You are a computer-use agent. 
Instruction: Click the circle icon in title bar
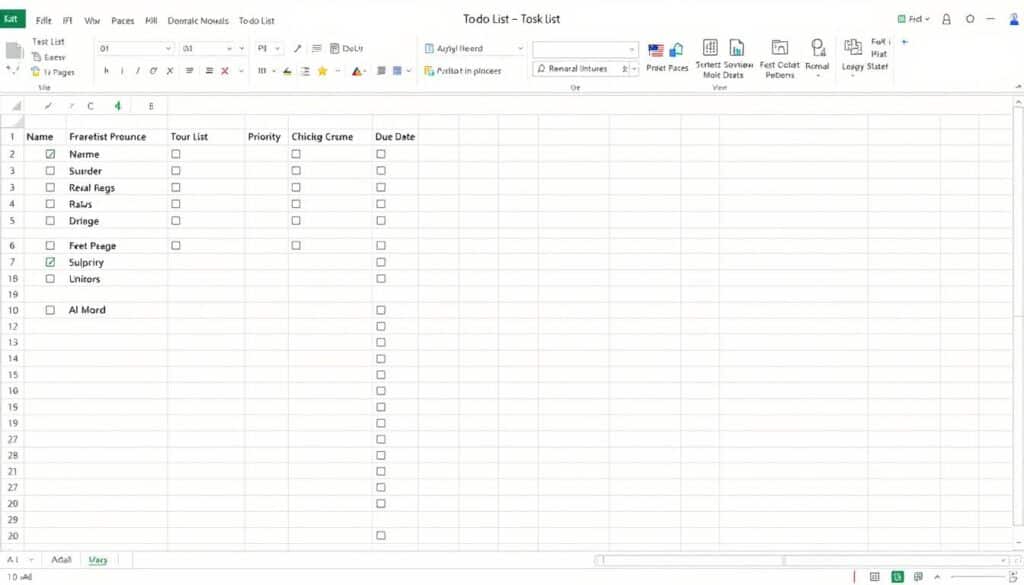pos(970,19)
